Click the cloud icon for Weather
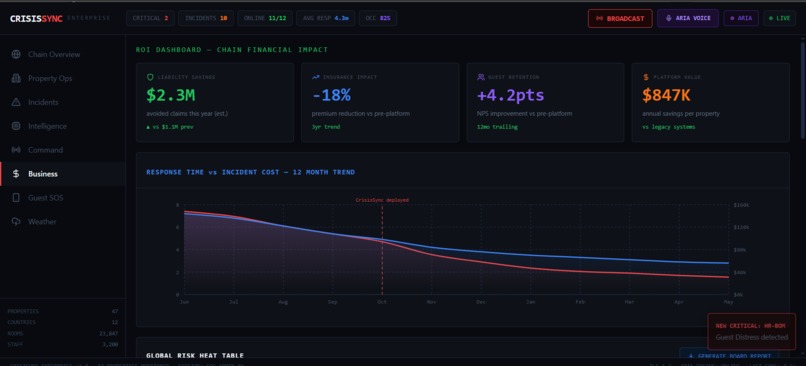 click(16, 222)
